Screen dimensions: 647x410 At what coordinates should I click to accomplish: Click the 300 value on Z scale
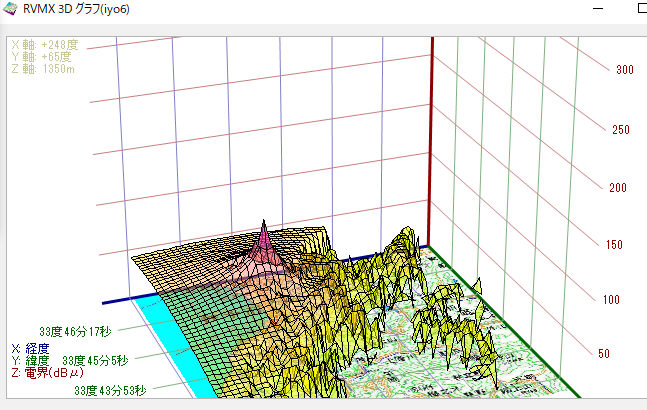[x=625, y=71]
